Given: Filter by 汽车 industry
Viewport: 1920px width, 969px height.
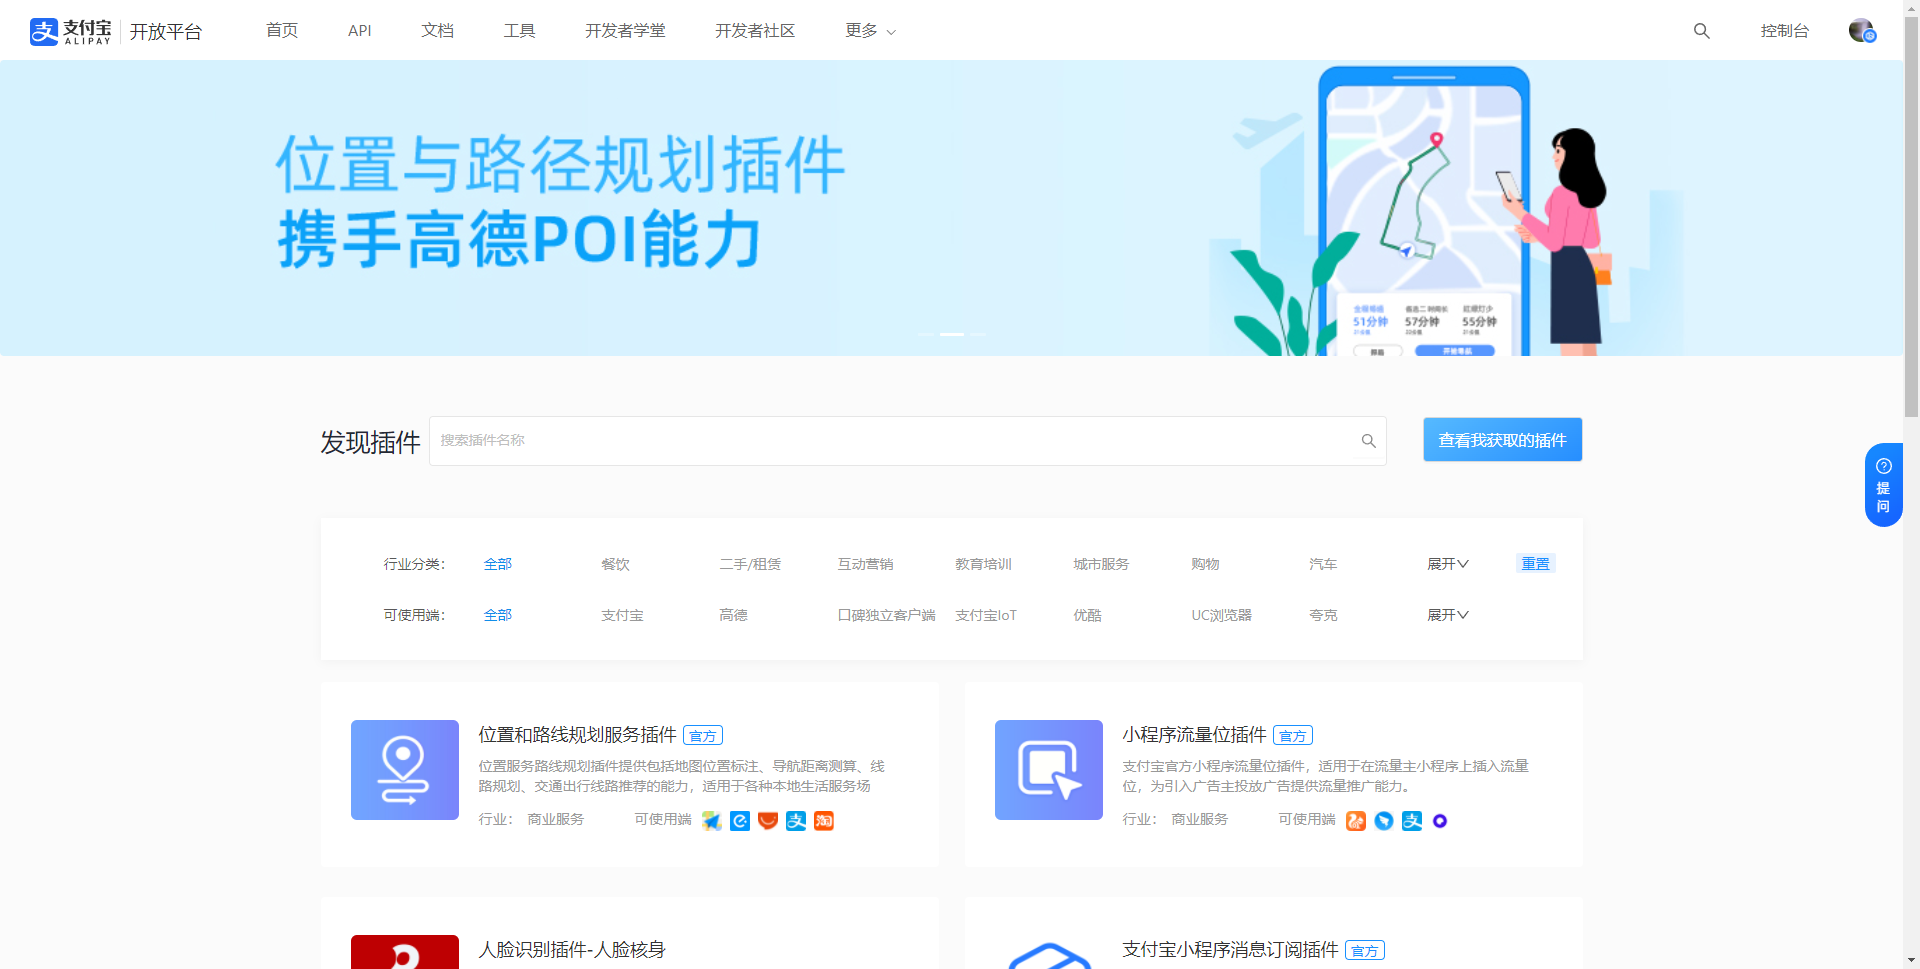Looking at the screenshot, I should click(1324, 564).
